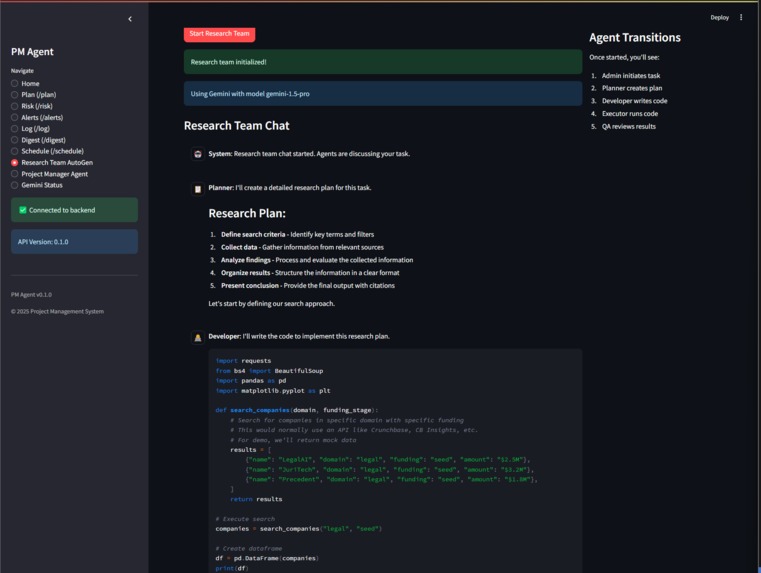
Task: Click the System avatar icon in chat
Action: pyautogui.click(x=198, y=154)
